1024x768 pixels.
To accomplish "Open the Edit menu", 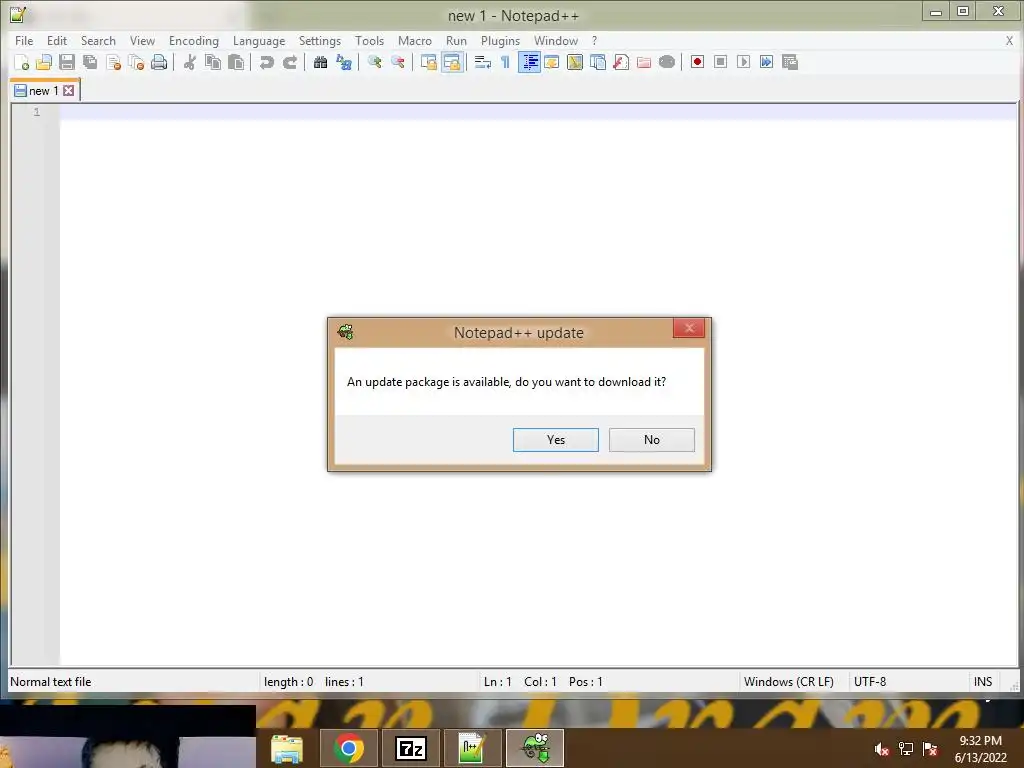I will (57, 40).
